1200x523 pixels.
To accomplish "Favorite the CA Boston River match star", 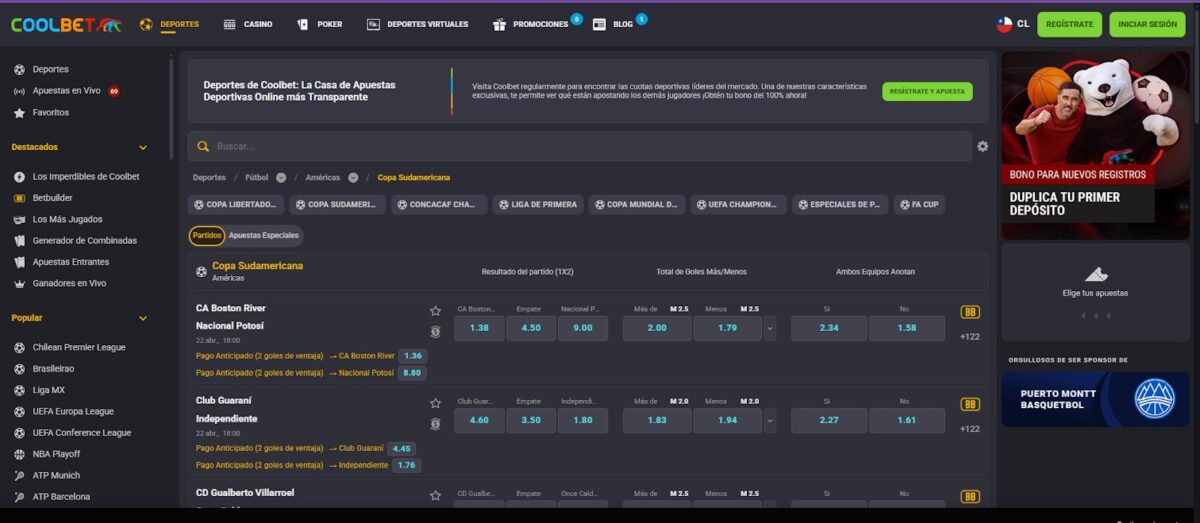I will click(x=435, y=311).
